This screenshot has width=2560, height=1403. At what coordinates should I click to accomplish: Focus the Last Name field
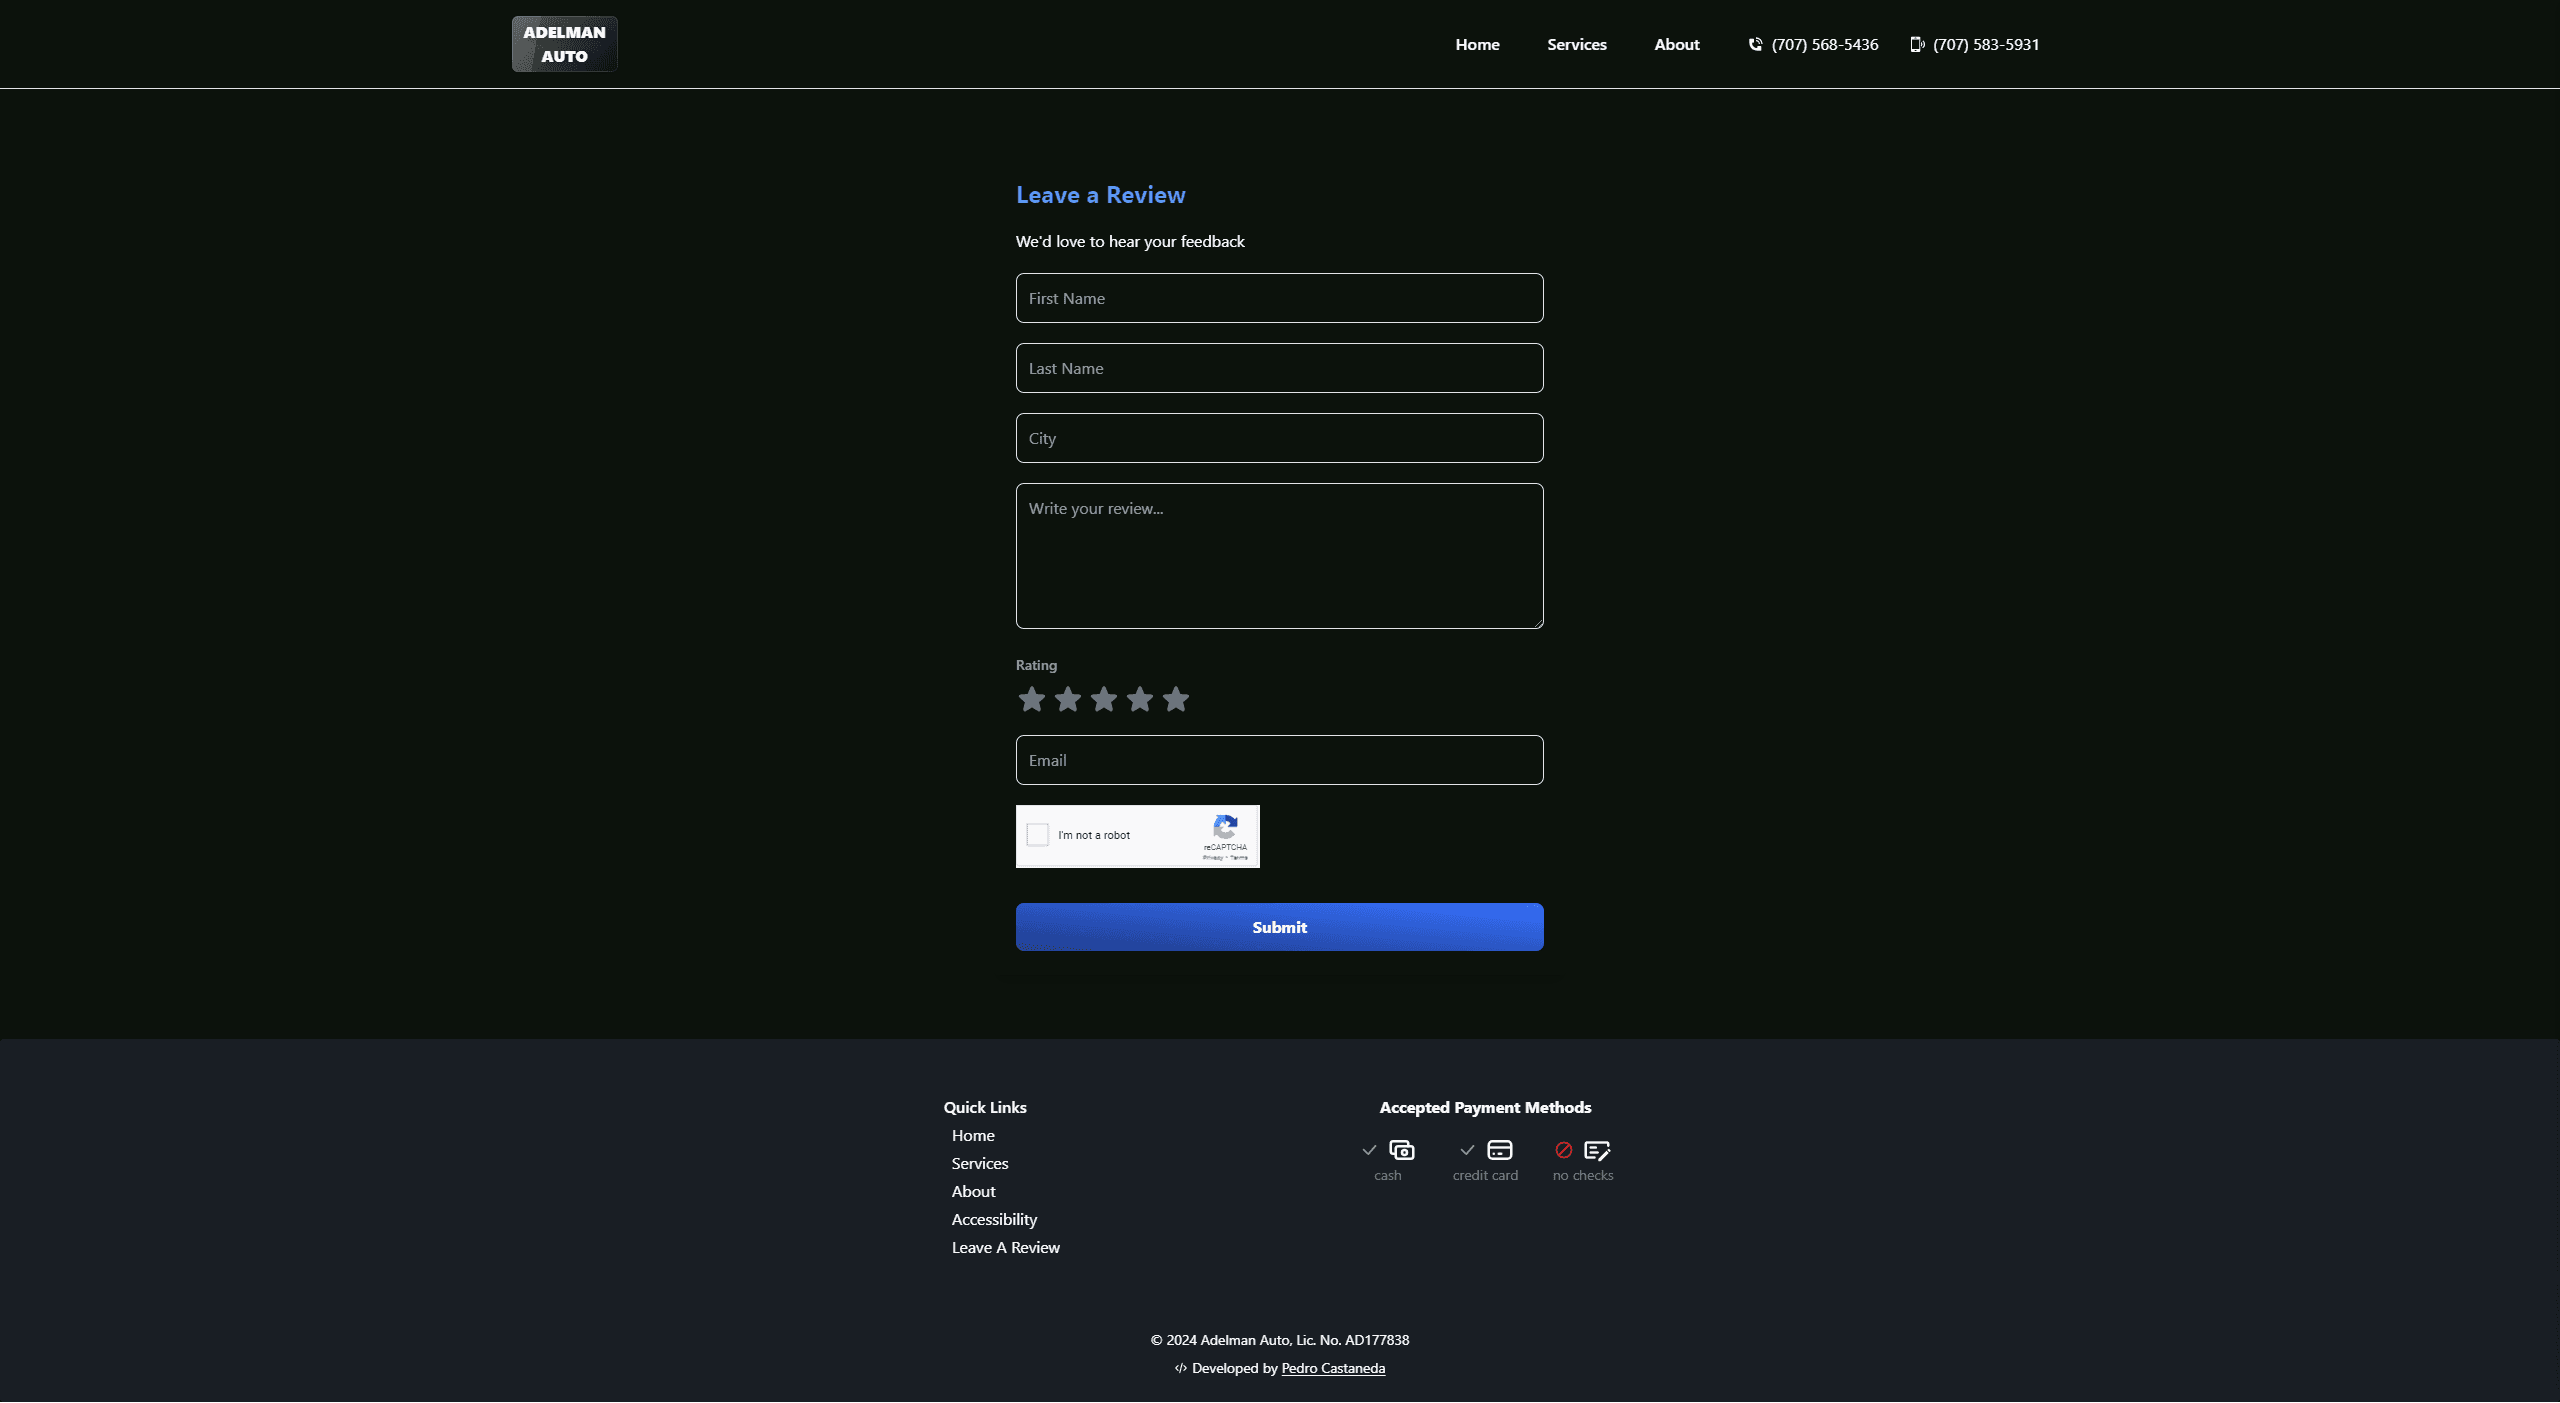(1280, 368)
